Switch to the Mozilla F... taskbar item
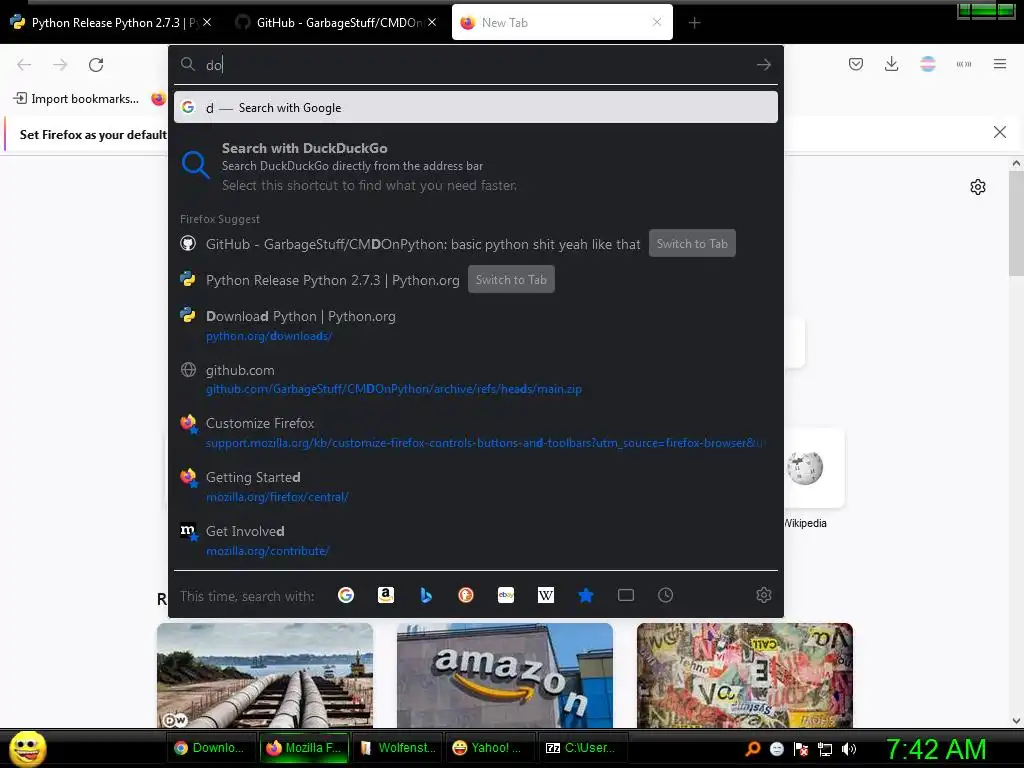1024x768 pixels. [x=304, y=748]
